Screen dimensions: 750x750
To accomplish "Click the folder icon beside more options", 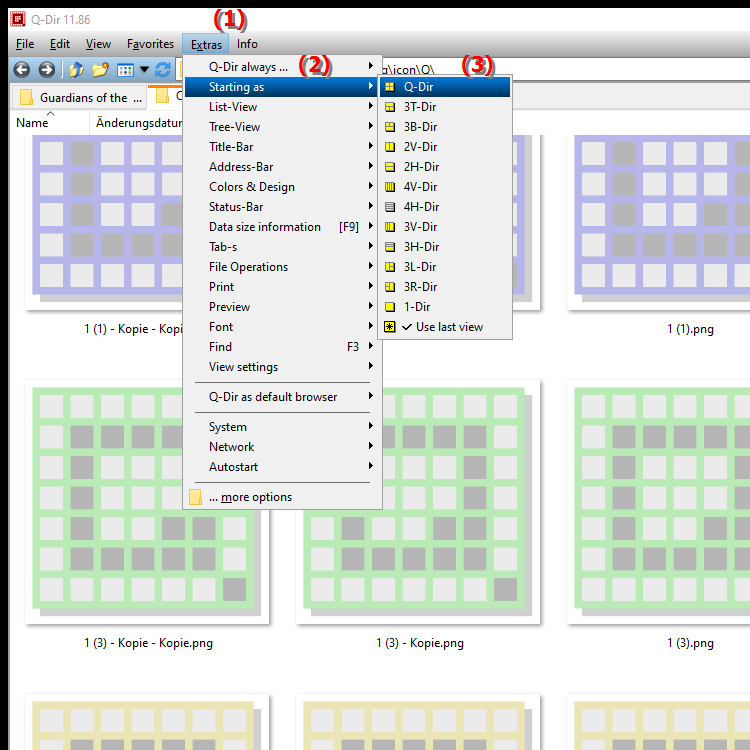I will tap(195, 497).
